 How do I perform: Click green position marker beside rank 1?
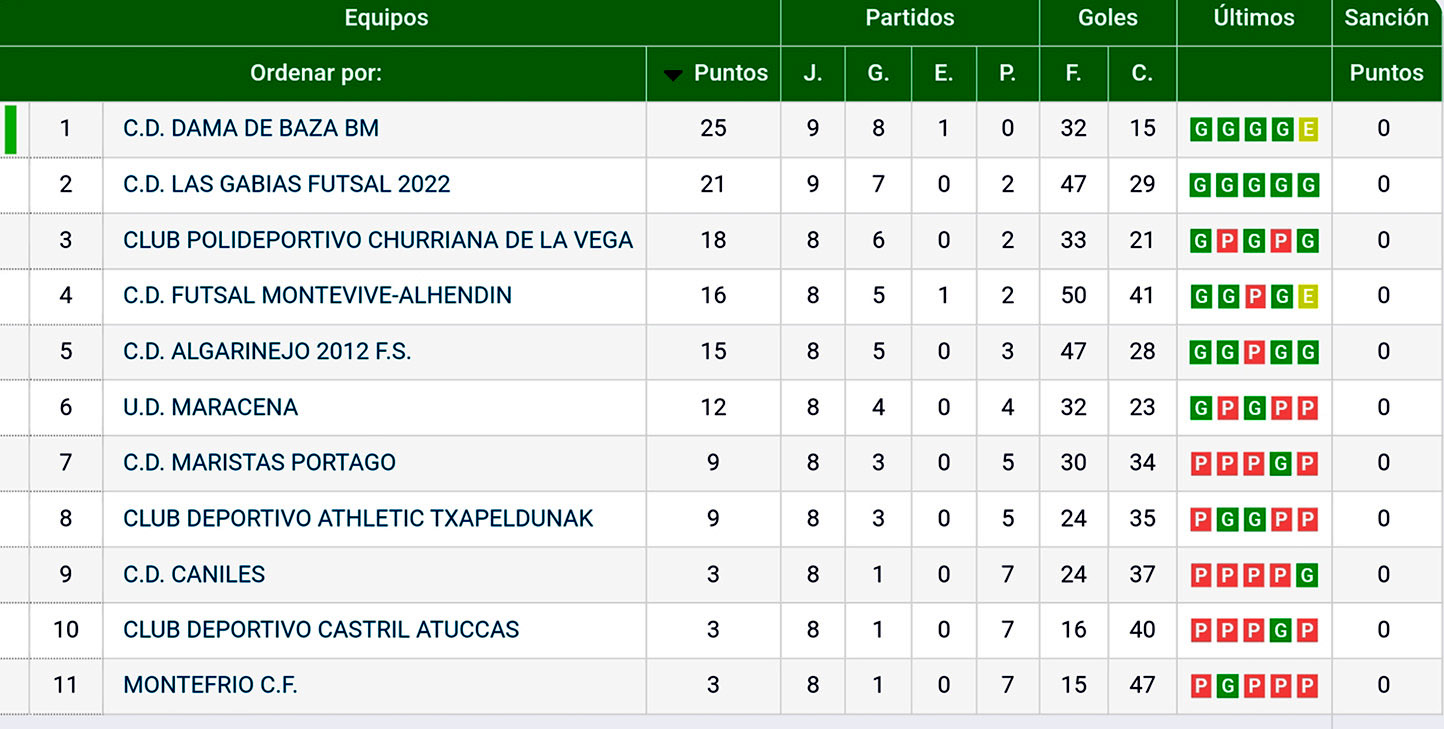click(11, 129)
